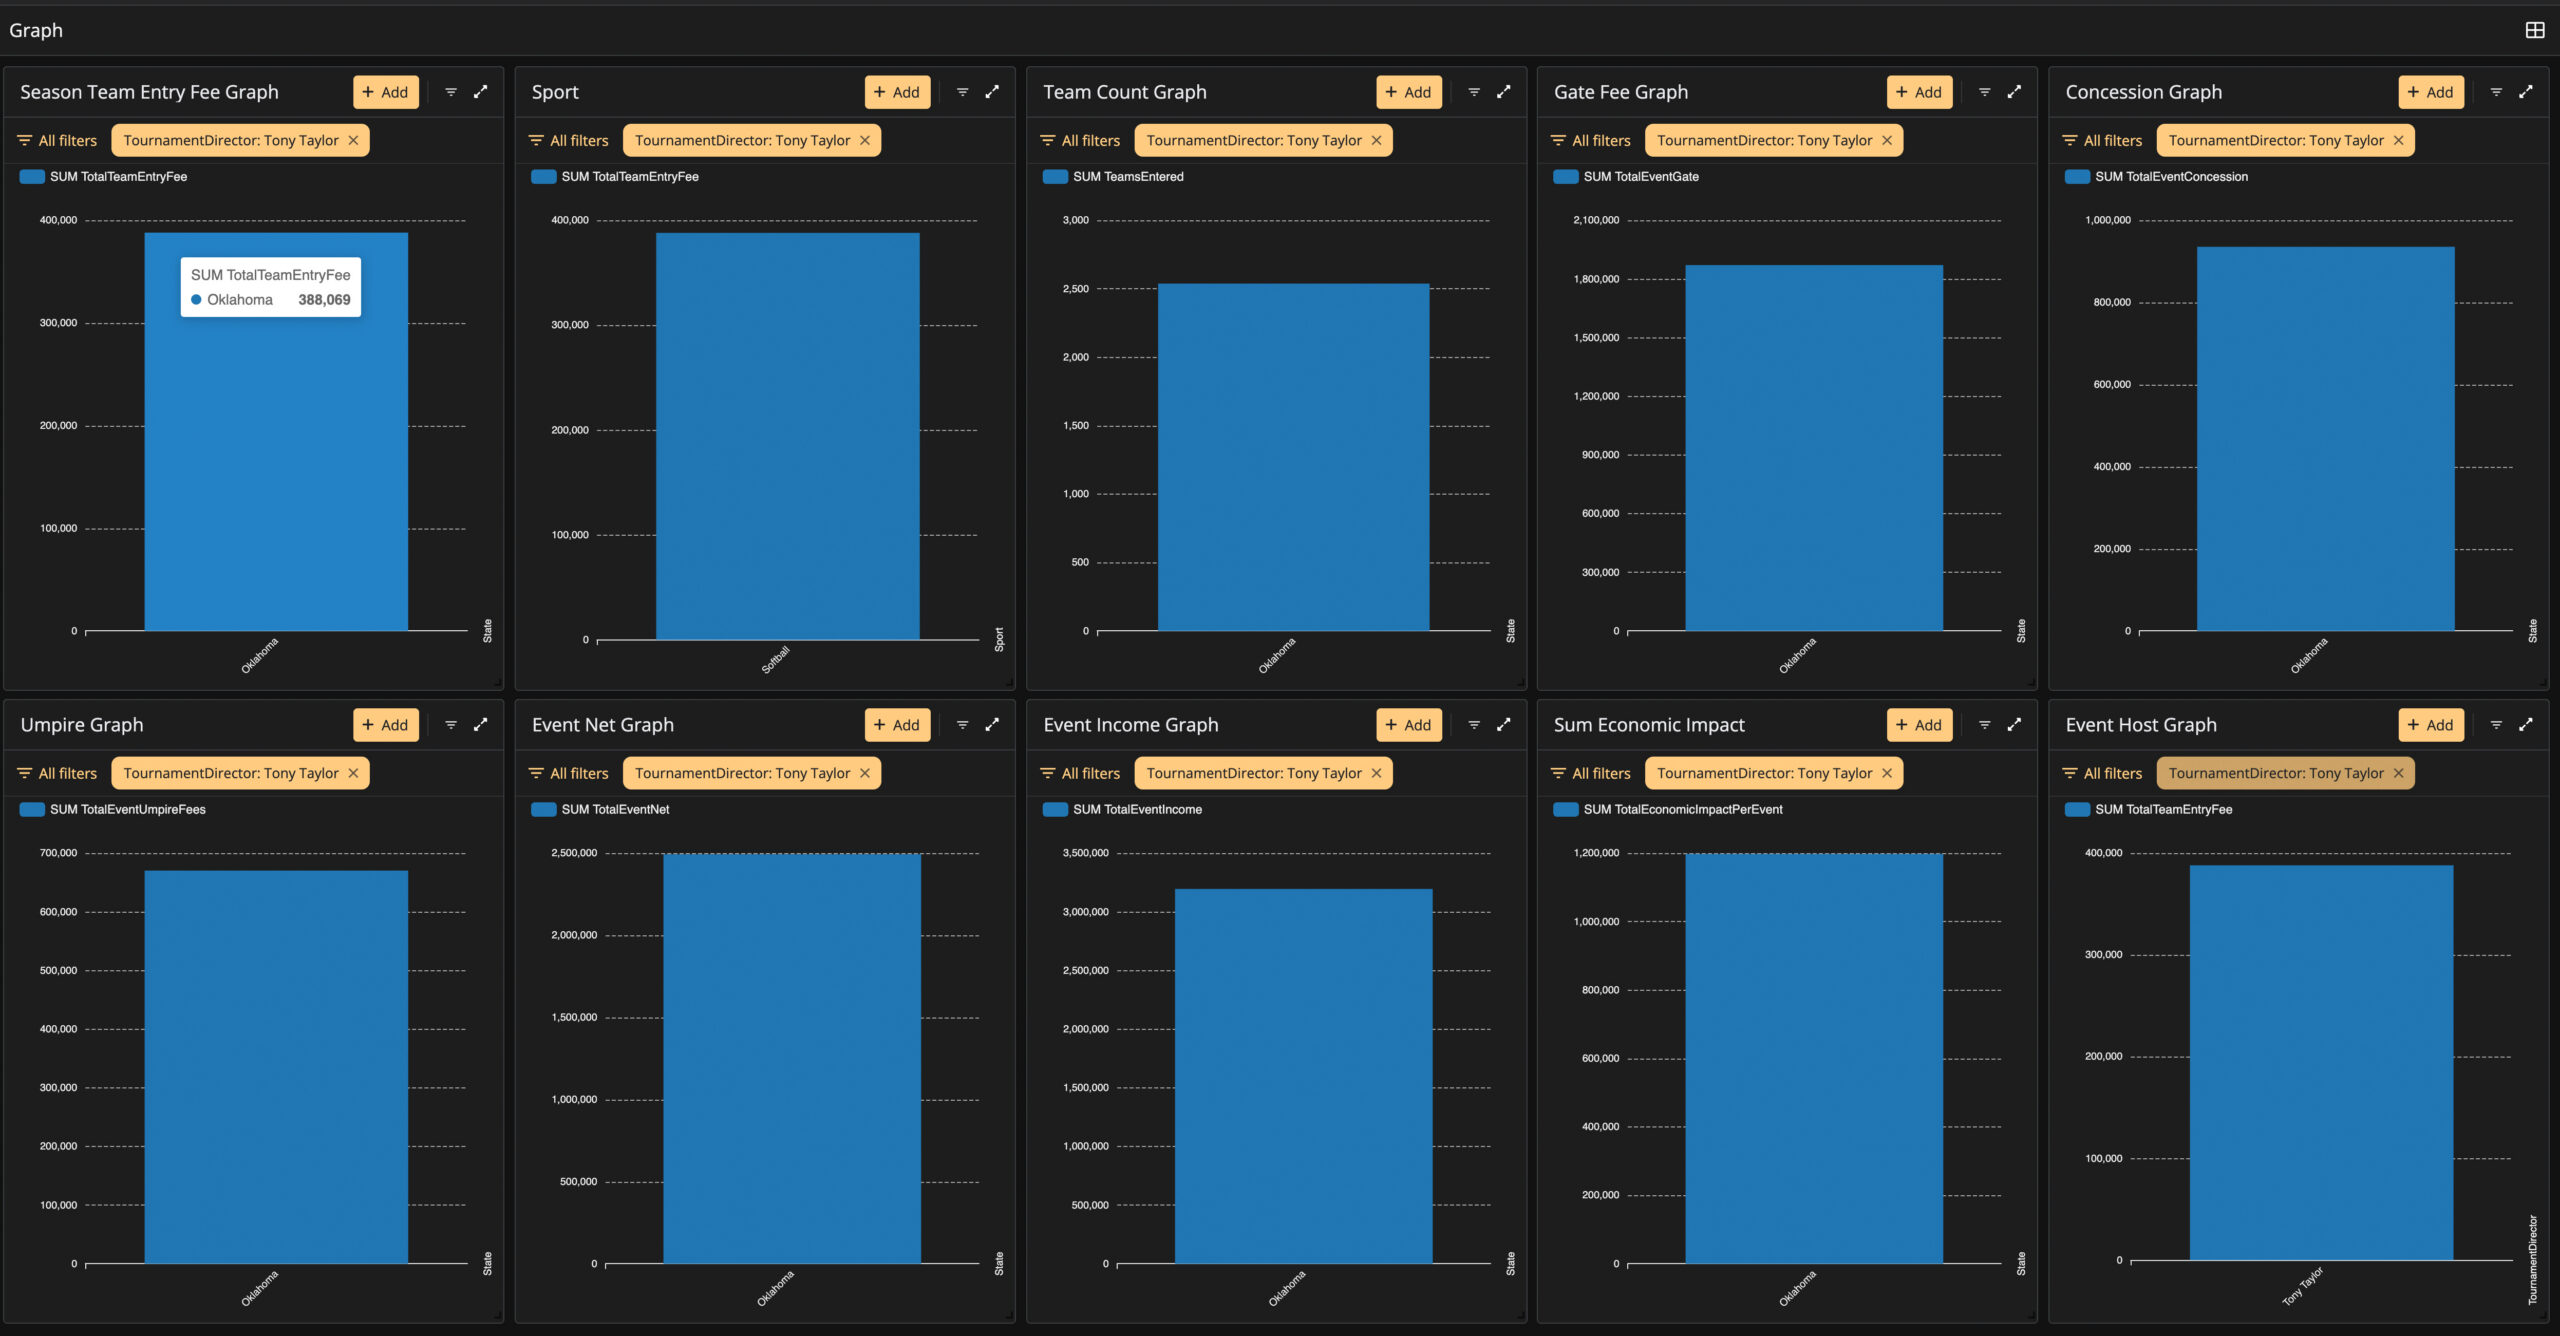
Task: Open All filters in Sum Economic Impact
Action: [1590, 773]
